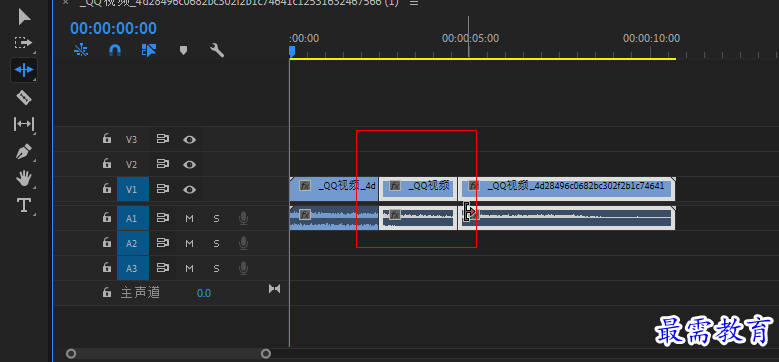Select the Selection arrow tool

click(x=24, y=17)
